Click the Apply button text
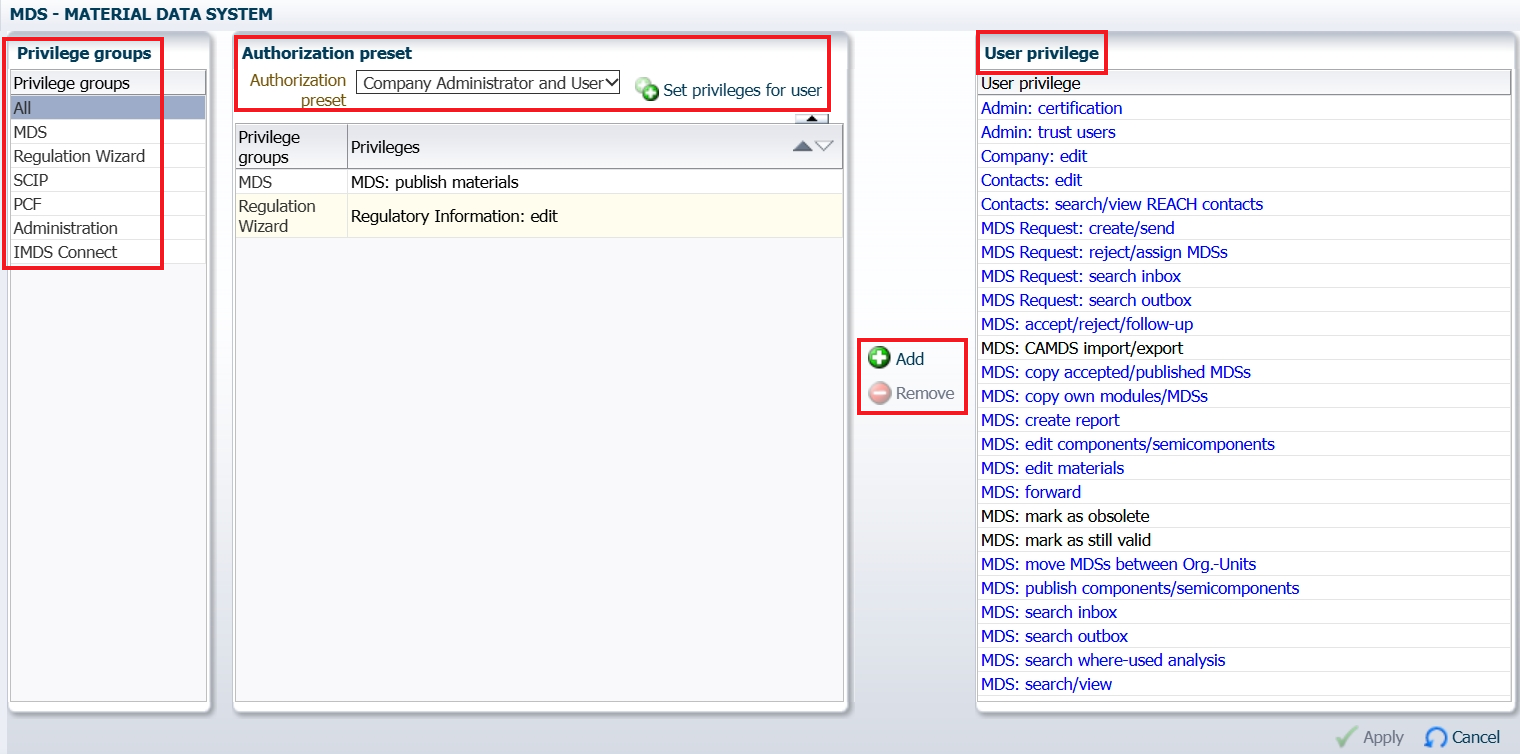Screen dimensions: 1520x754 [x=1383, y=737]
